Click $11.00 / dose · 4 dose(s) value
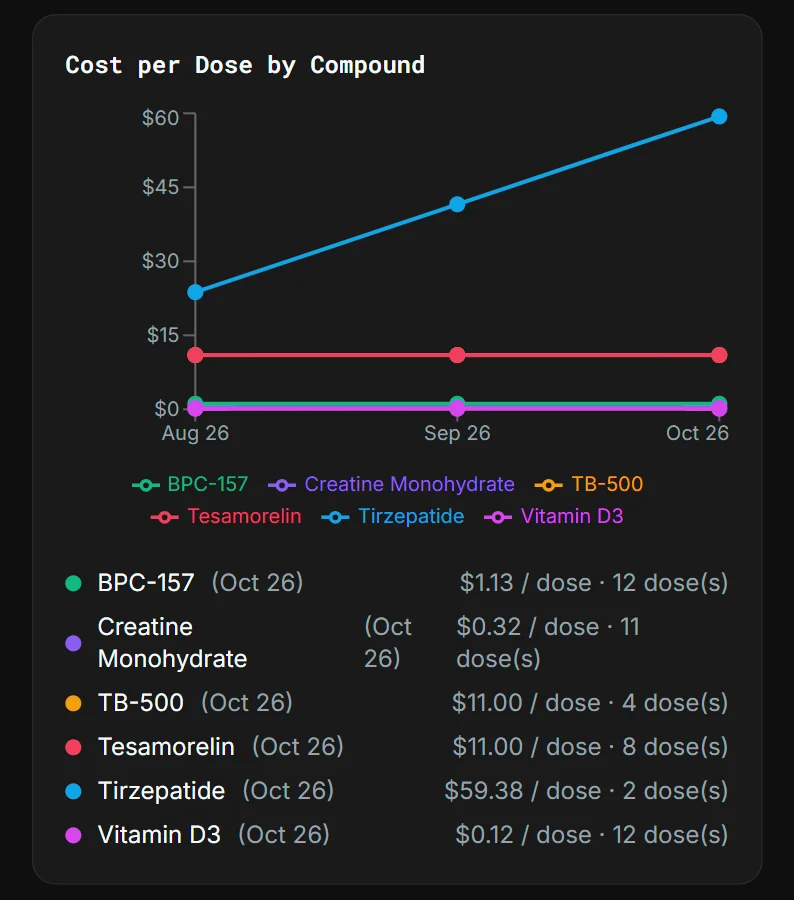The image size is (794, 900). coord(590,703)
